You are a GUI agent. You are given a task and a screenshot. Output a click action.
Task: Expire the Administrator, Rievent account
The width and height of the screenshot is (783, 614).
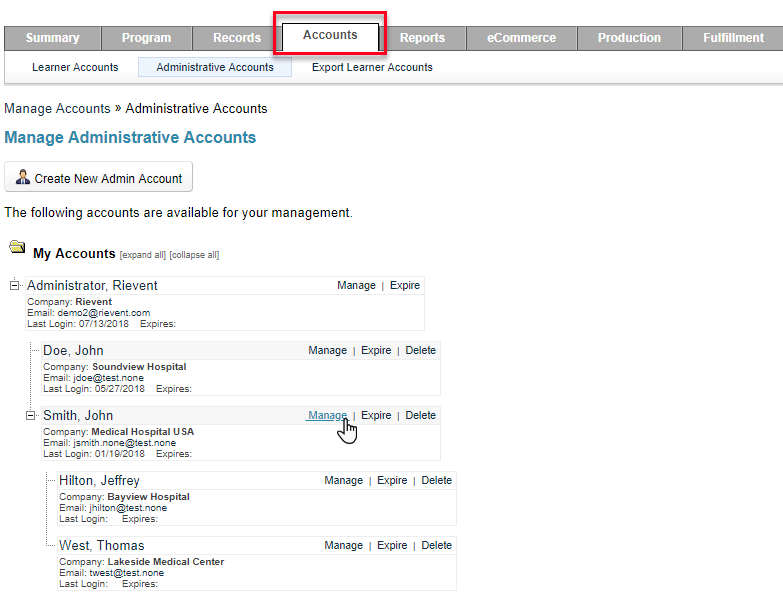(404, 286)
